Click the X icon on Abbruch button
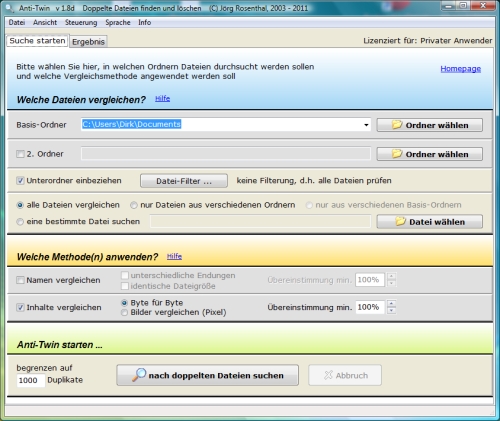This screenshot has height=421, width=500. pyautogui.click(x=328, y=375)
